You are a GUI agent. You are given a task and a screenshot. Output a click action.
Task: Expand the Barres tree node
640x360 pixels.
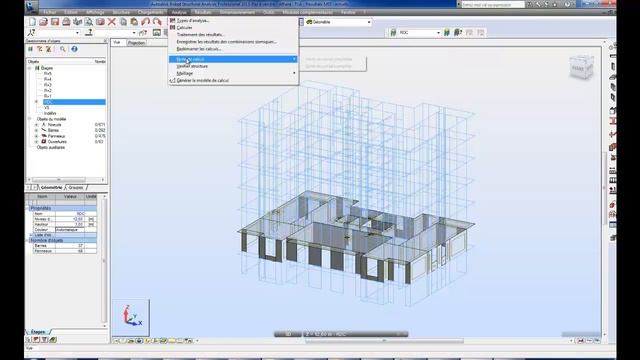[x=36, y=131]
